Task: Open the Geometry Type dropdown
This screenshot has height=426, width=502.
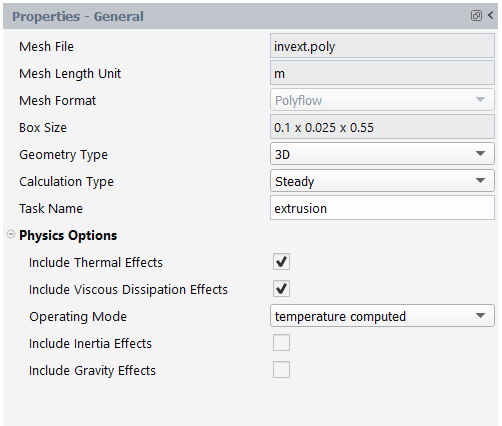Action: [x=382, y=154]
